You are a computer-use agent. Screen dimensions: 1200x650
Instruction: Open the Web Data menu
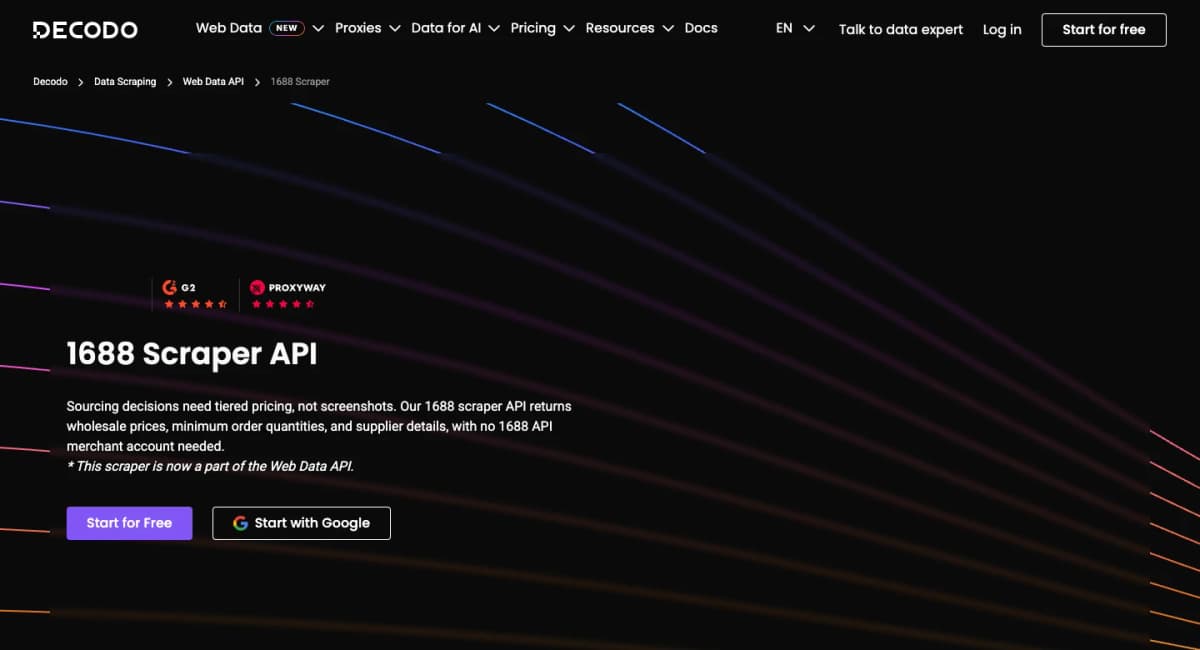(229, 28)
